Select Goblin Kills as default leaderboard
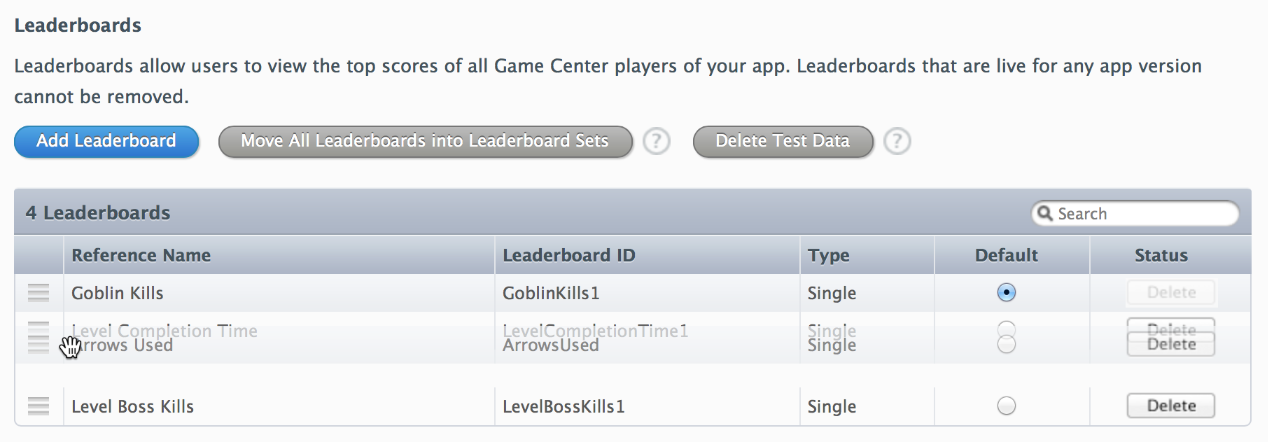Screen dimensions: 1268x442 (x=1007, y=293)
